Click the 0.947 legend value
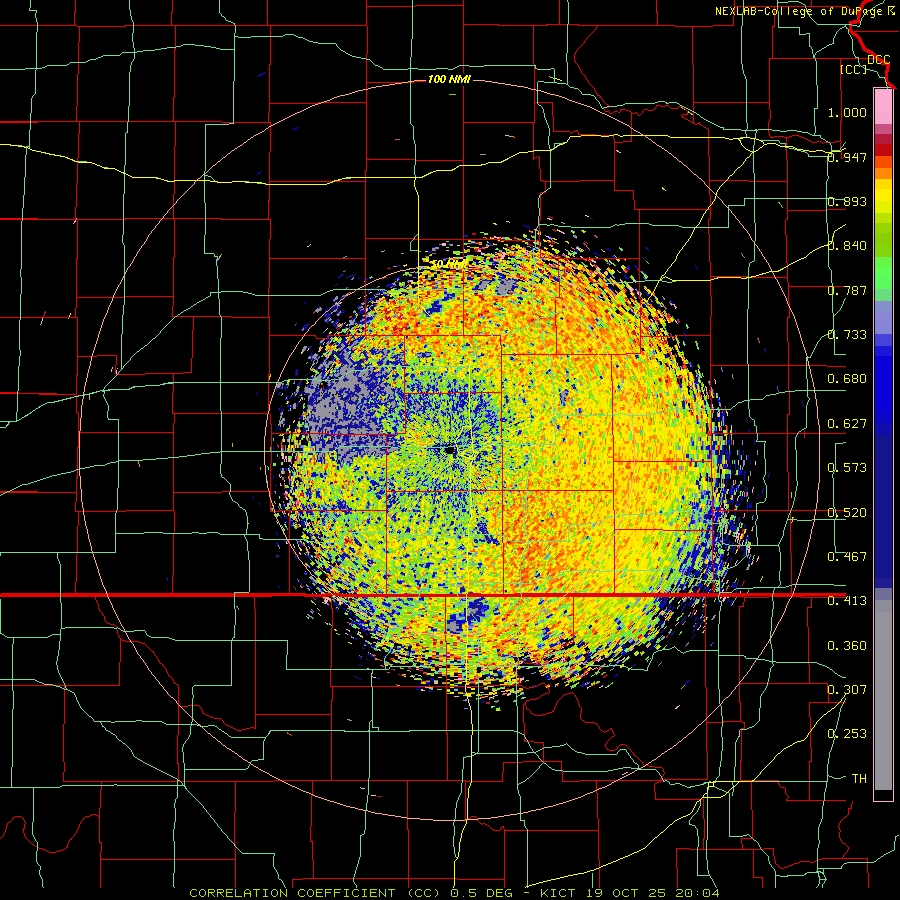Image resolution: width=900 pixels, height=900 pixels. (847, 157)
